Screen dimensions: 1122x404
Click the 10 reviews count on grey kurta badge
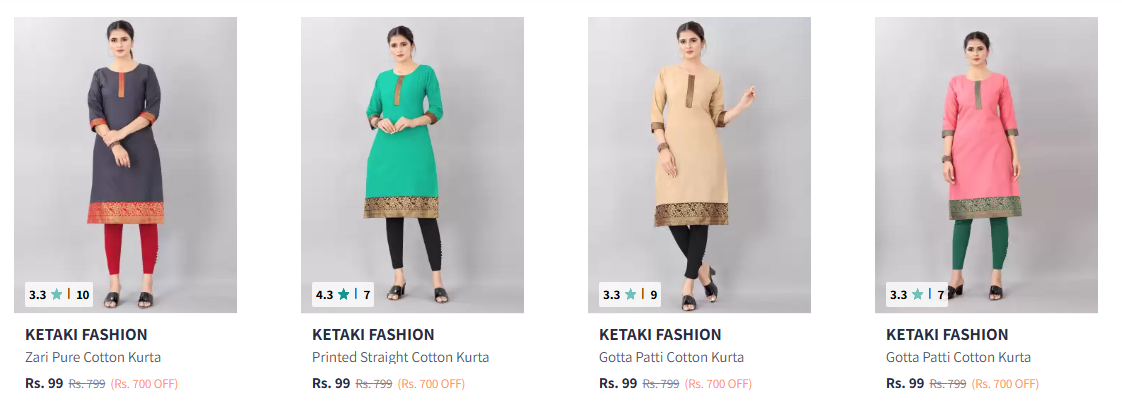(x=82, y=295)
